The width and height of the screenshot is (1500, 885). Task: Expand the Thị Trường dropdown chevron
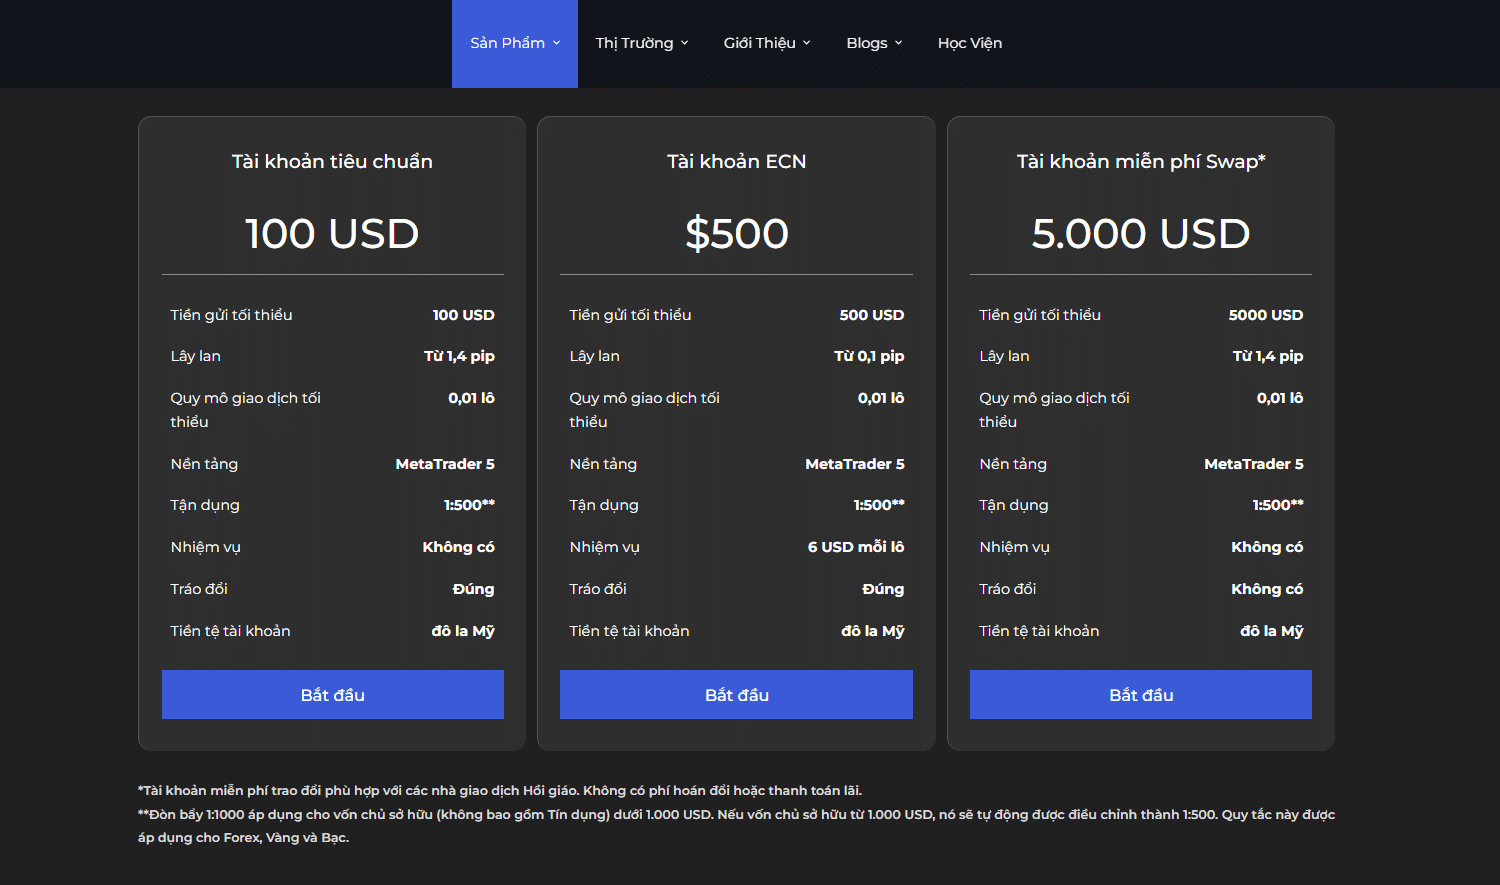click(685, 43)
